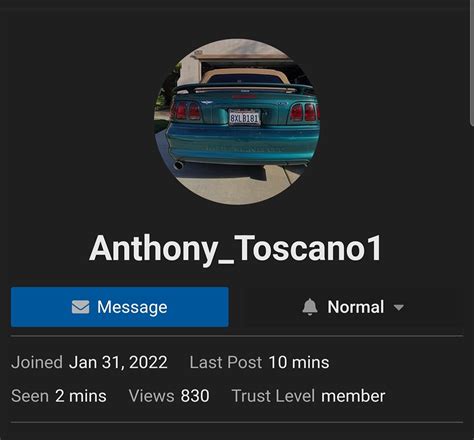Click the Last Post 10 mins link
474x440 pixels.
299,362
